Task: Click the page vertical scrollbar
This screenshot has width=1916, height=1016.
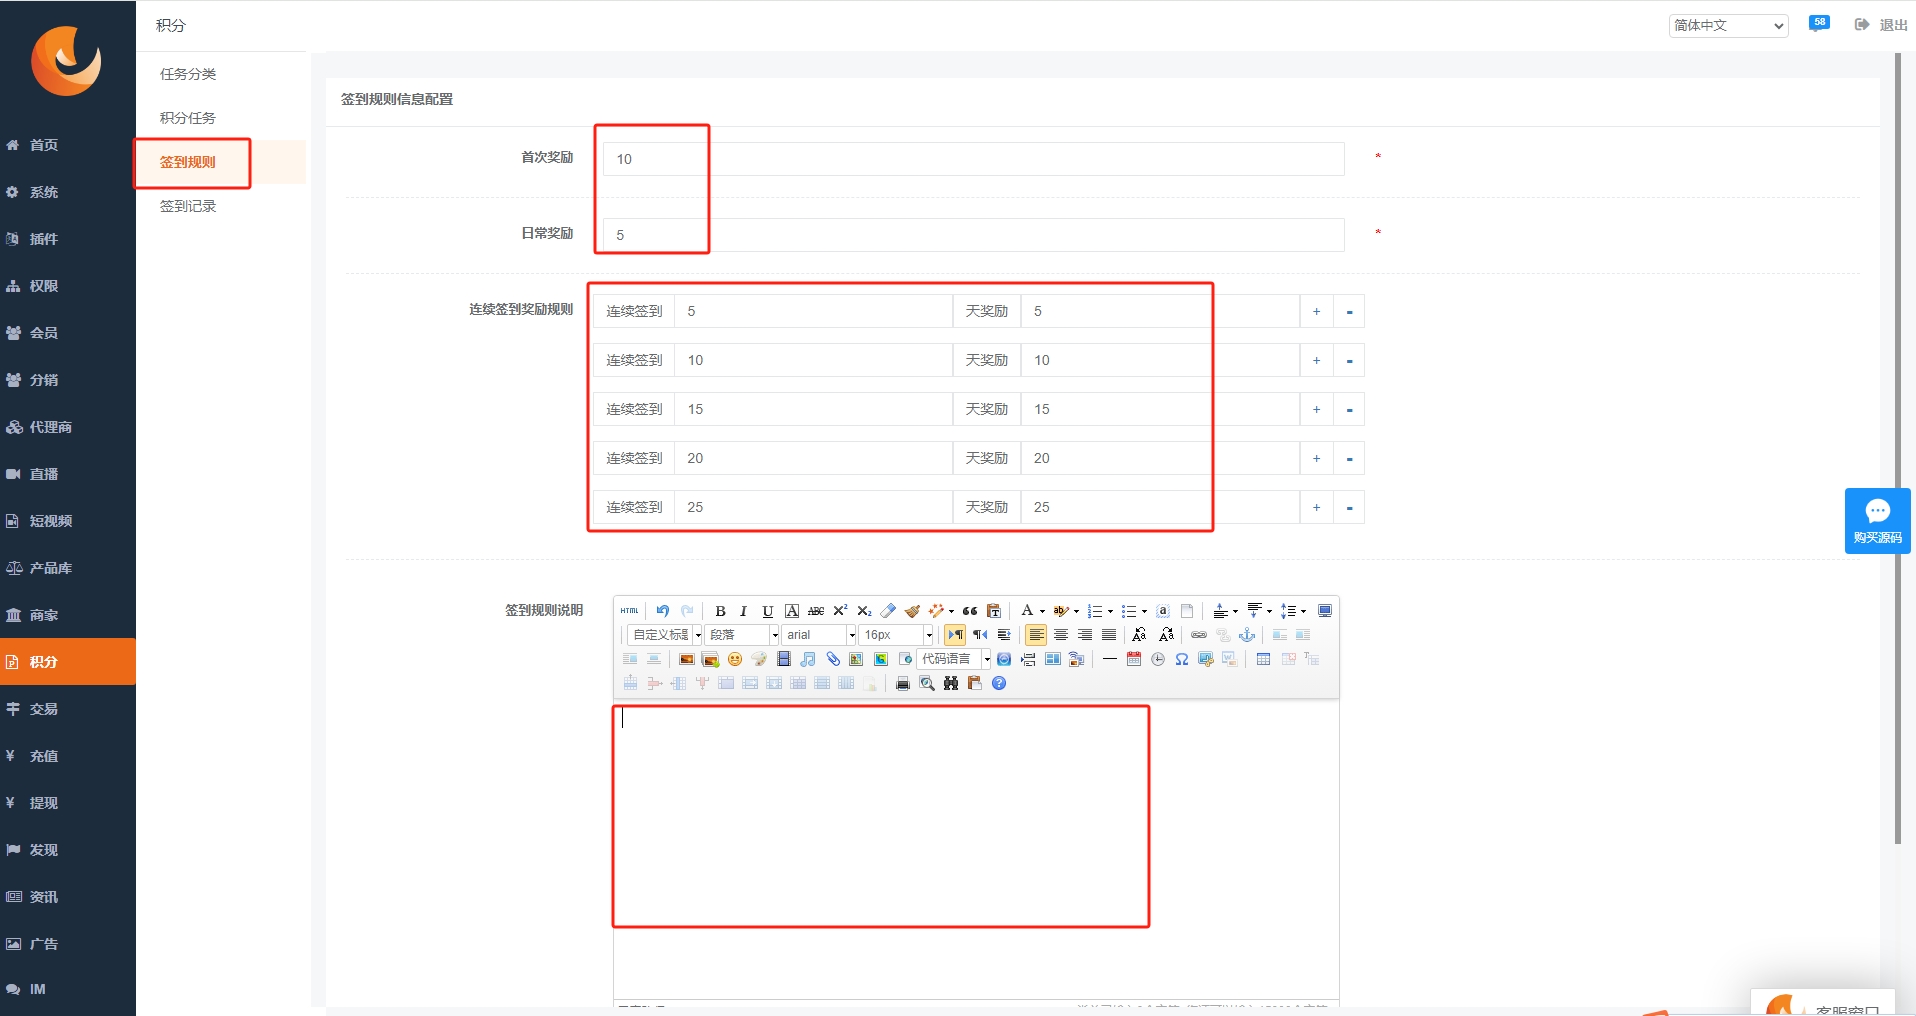Action: point(1897,448)
